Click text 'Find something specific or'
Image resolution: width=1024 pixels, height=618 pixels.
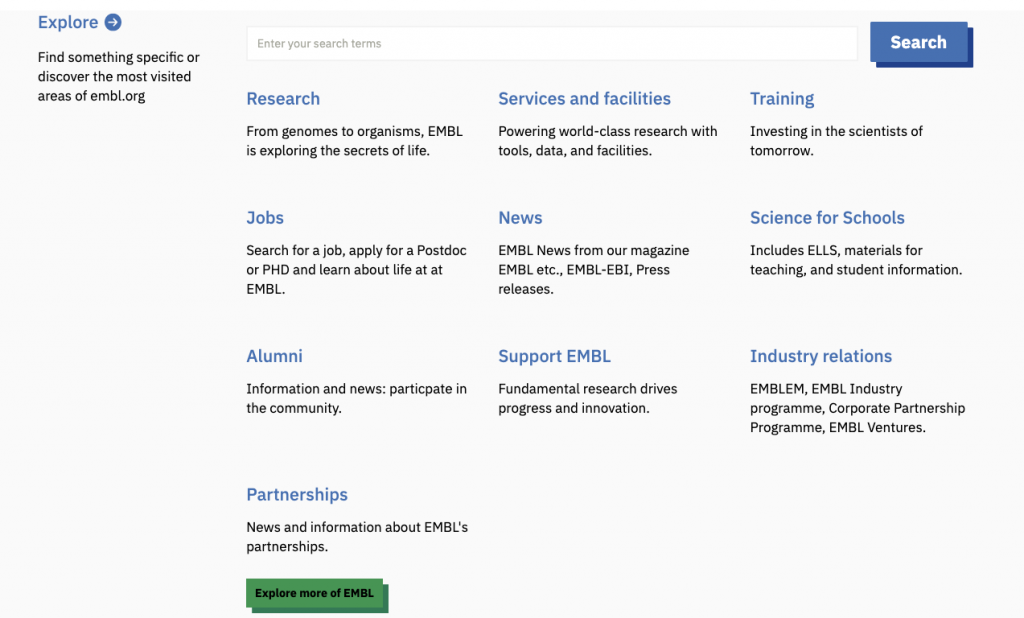(x=118, y=57)
